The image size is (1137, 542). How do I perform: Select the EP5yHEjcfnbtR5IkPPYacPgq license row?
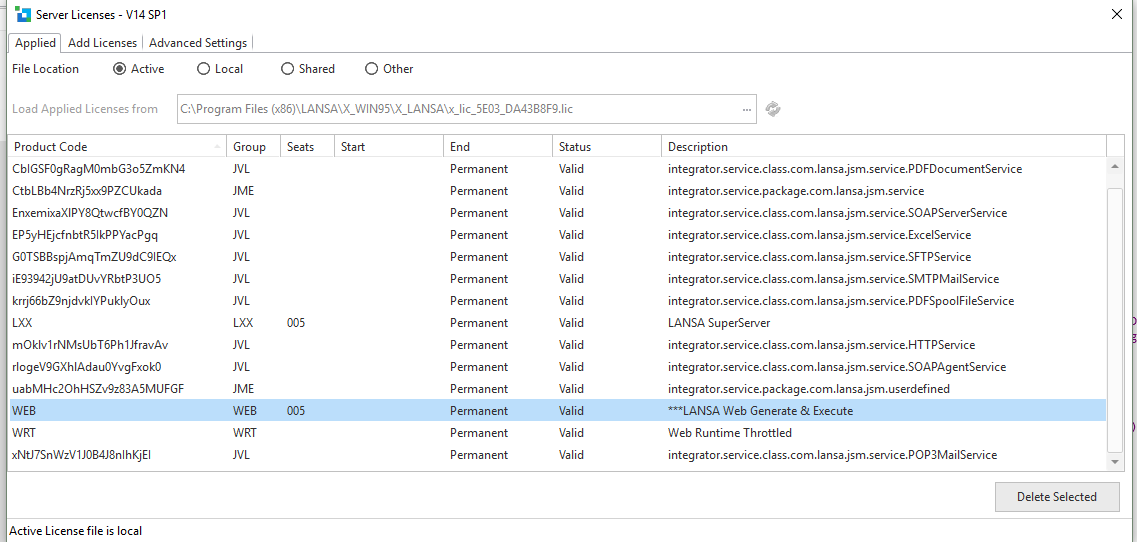tap(557, 235)
